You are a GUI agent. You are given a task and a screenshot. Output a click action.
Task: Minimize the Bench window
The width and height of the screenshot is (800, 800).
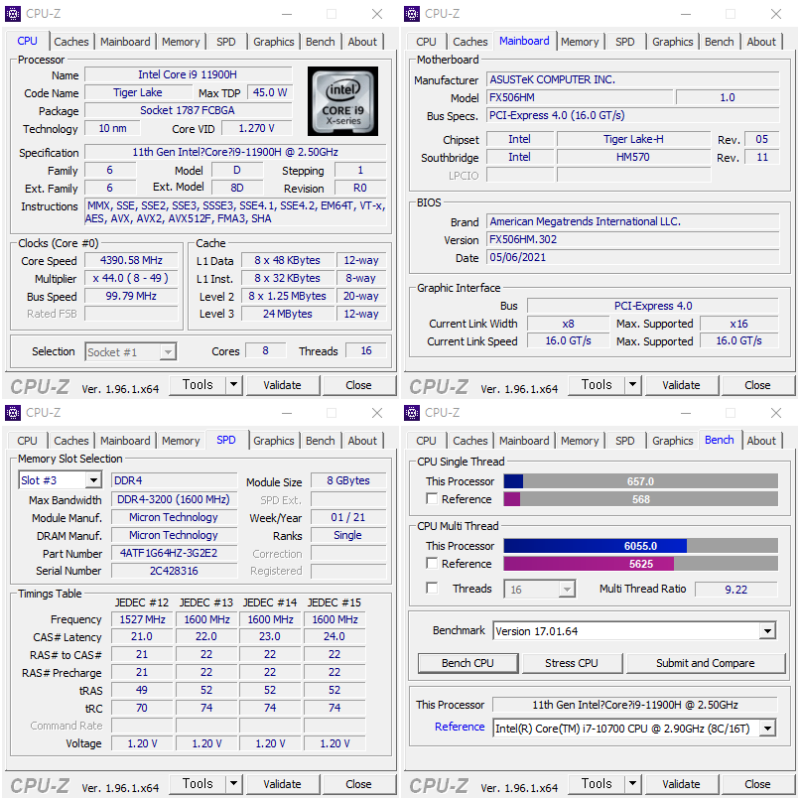(x=686, y=413)
